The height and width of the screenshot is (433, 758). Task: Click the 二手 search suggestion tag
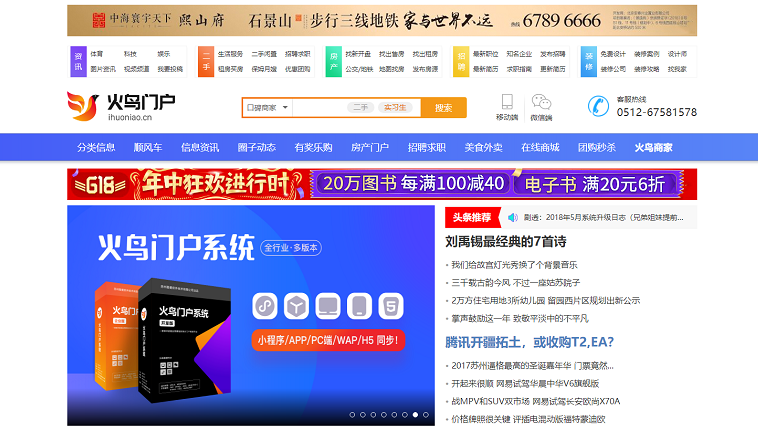tap(361, 107)
